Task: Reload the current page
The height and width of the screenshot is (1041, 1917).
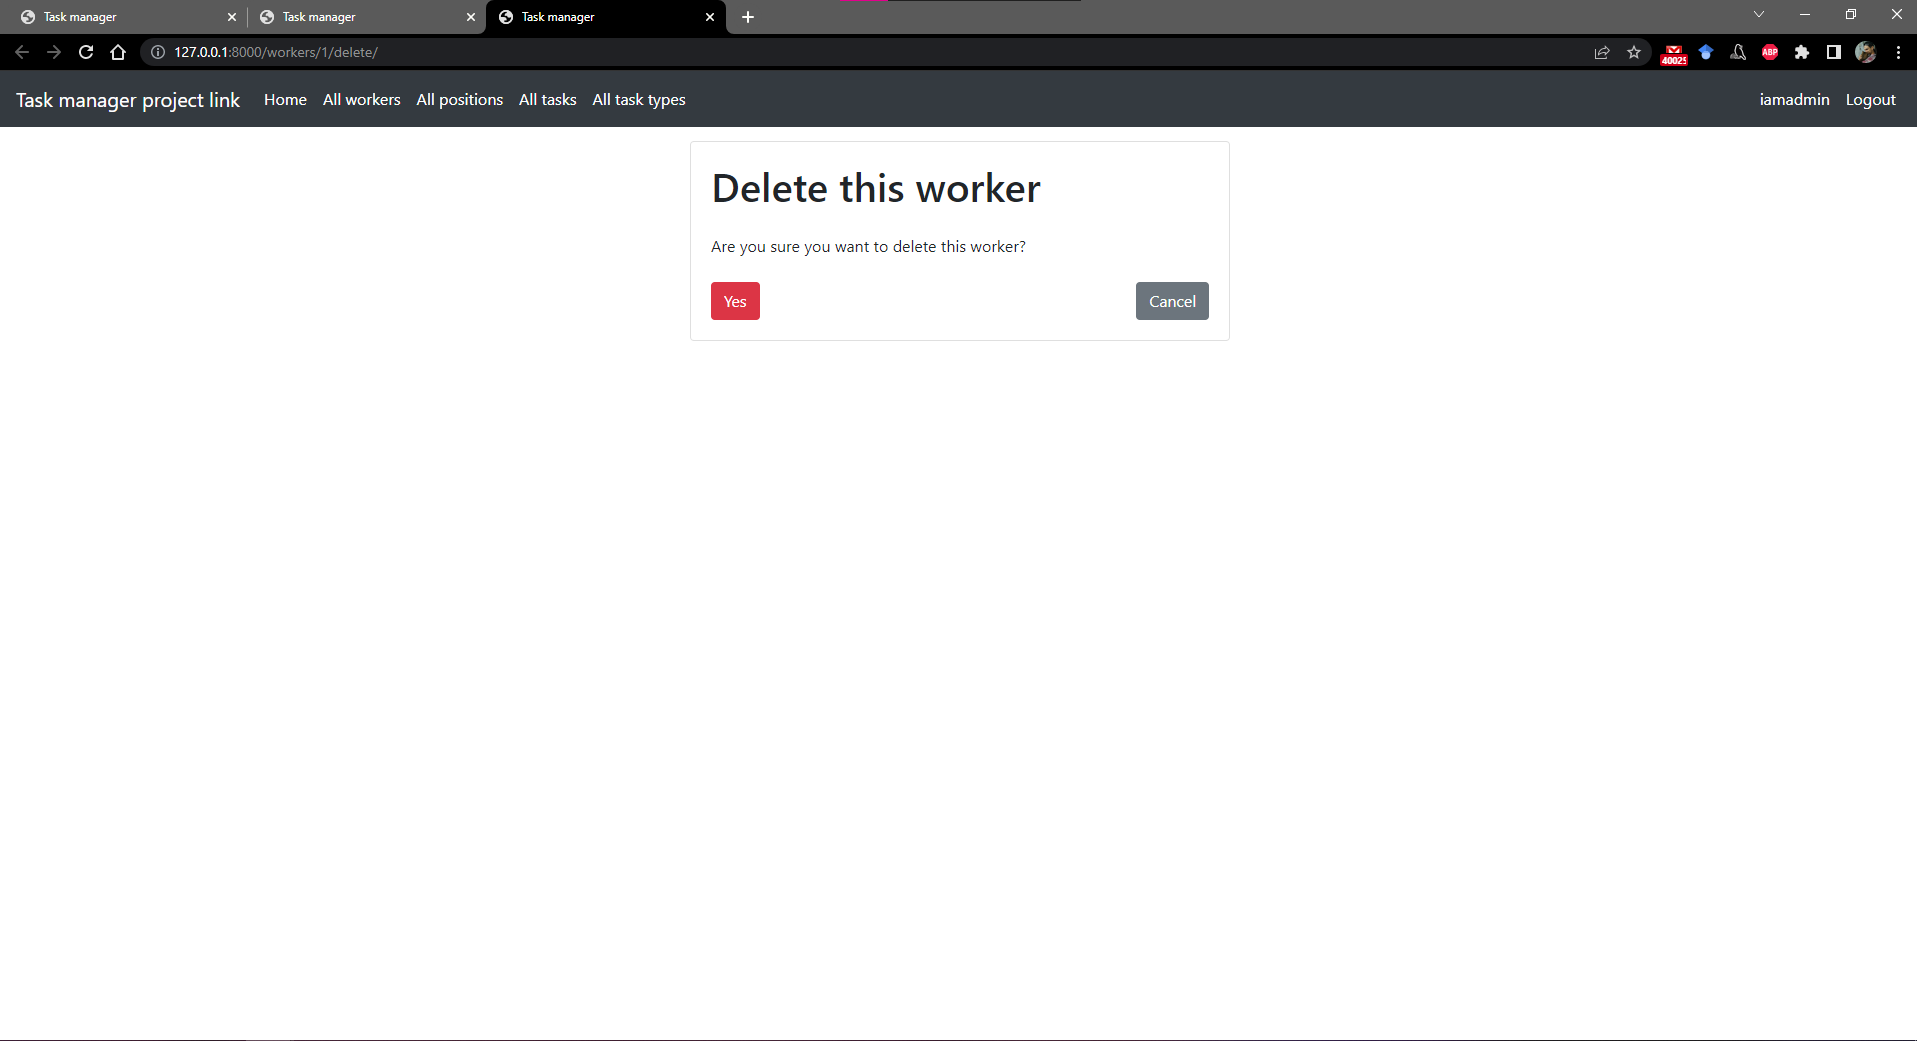Action: pos(86,52)
